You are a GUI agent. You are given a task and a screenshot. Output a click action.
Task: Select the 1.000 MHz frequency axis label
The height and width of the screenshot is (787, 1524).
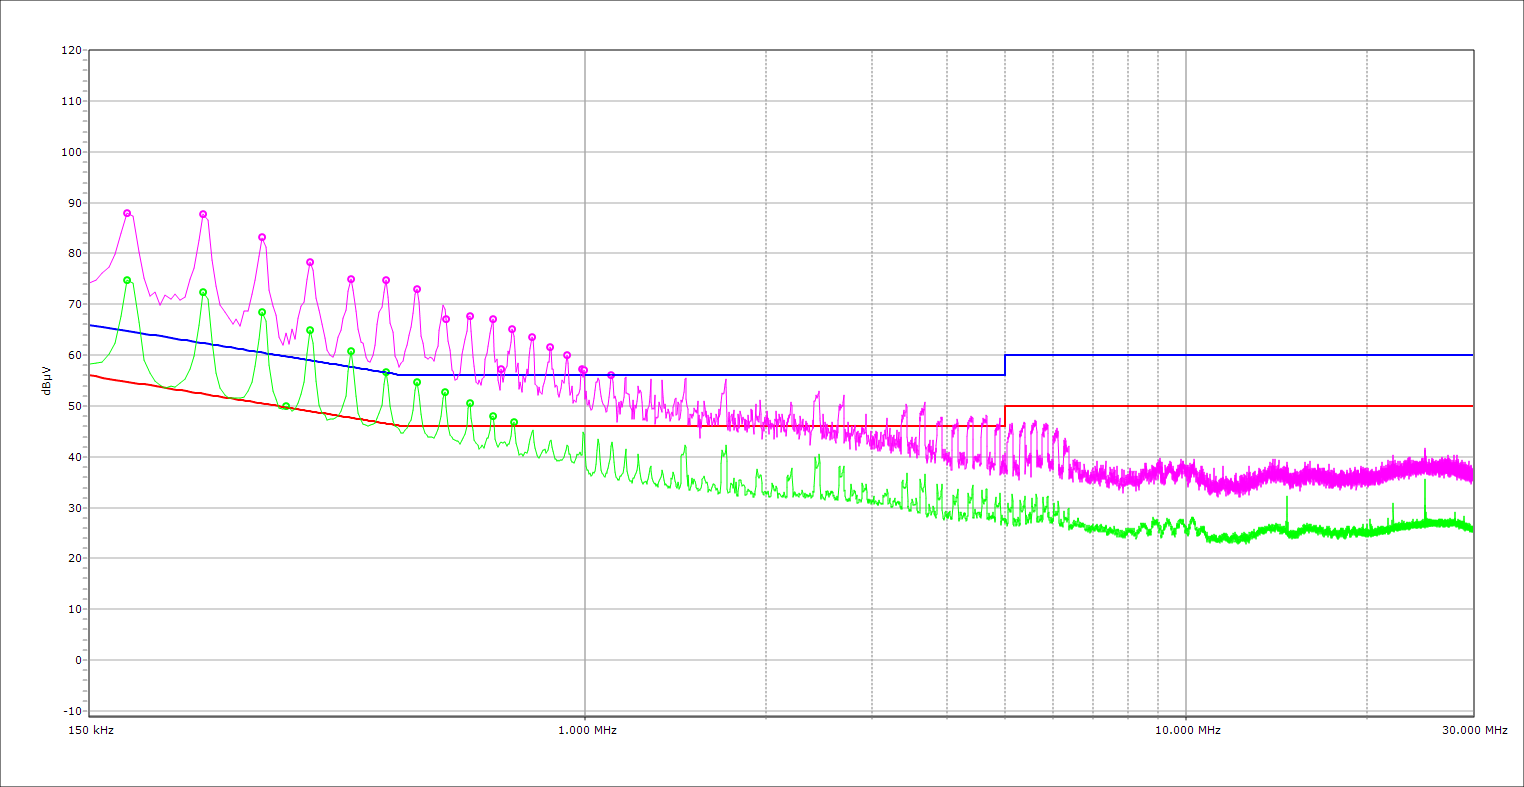(586, 730)
